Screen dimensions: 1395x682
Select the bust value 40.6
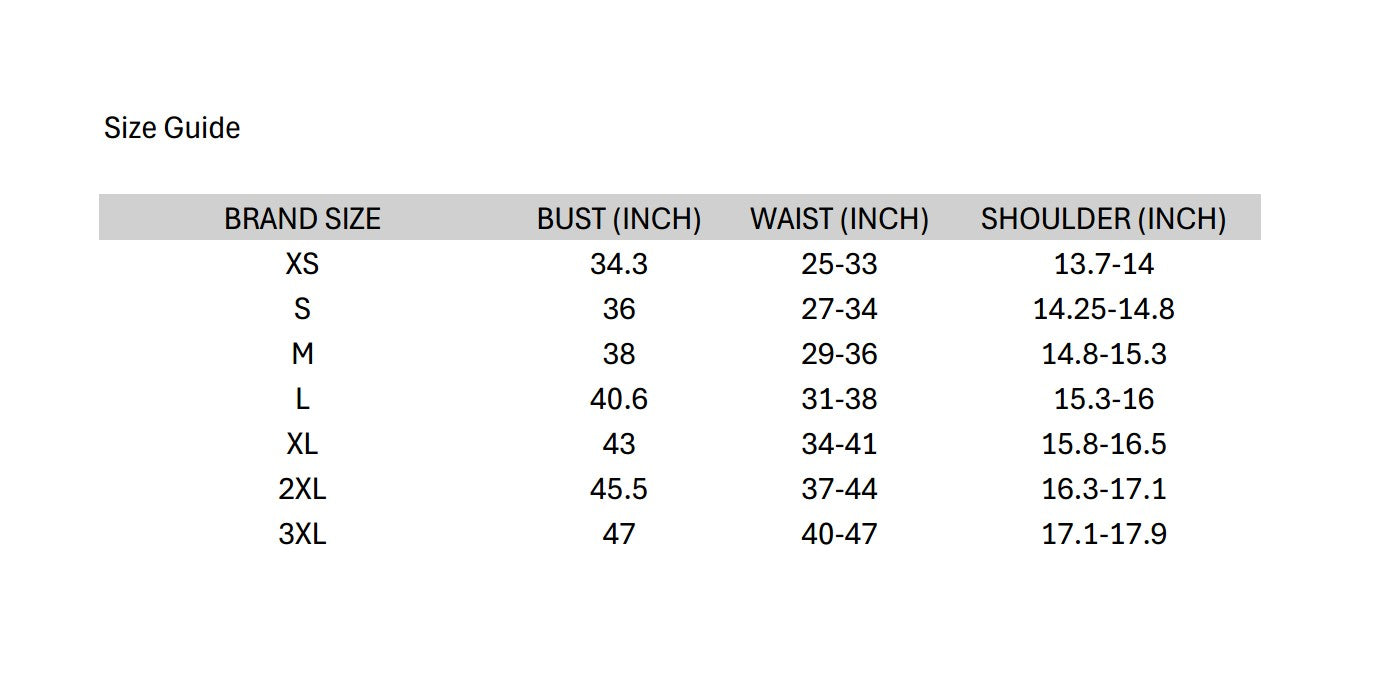(x=619, y=399)
